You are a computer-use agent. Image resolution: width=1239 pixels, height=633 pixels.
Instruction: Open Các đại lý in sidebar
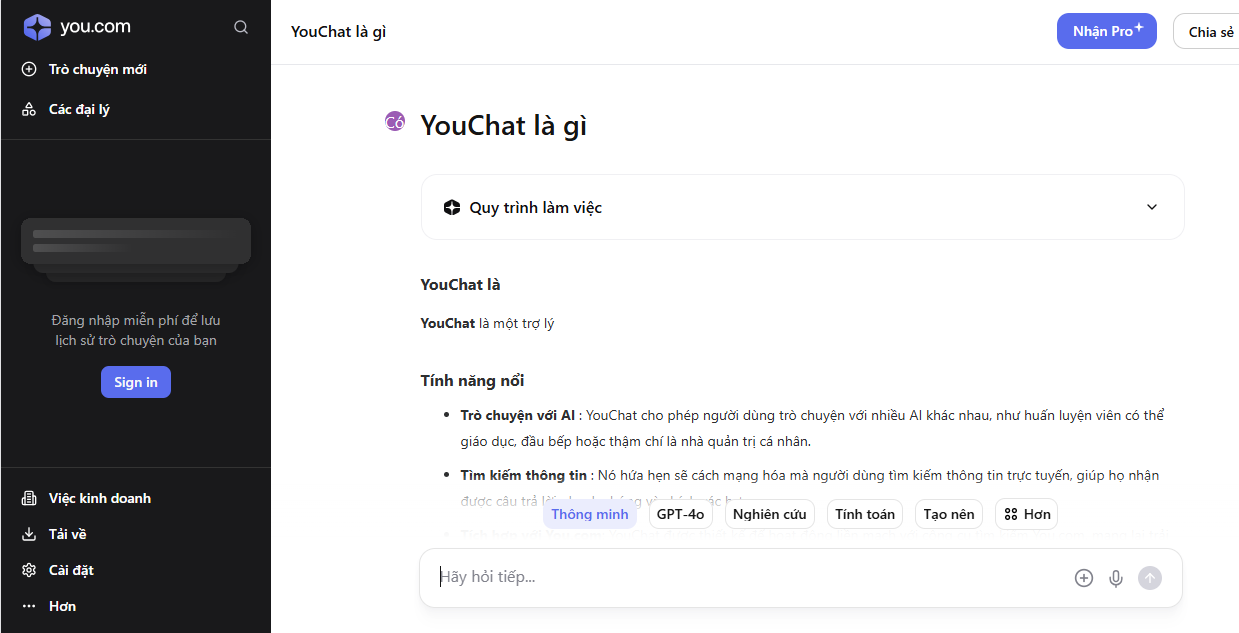(79, 109)
